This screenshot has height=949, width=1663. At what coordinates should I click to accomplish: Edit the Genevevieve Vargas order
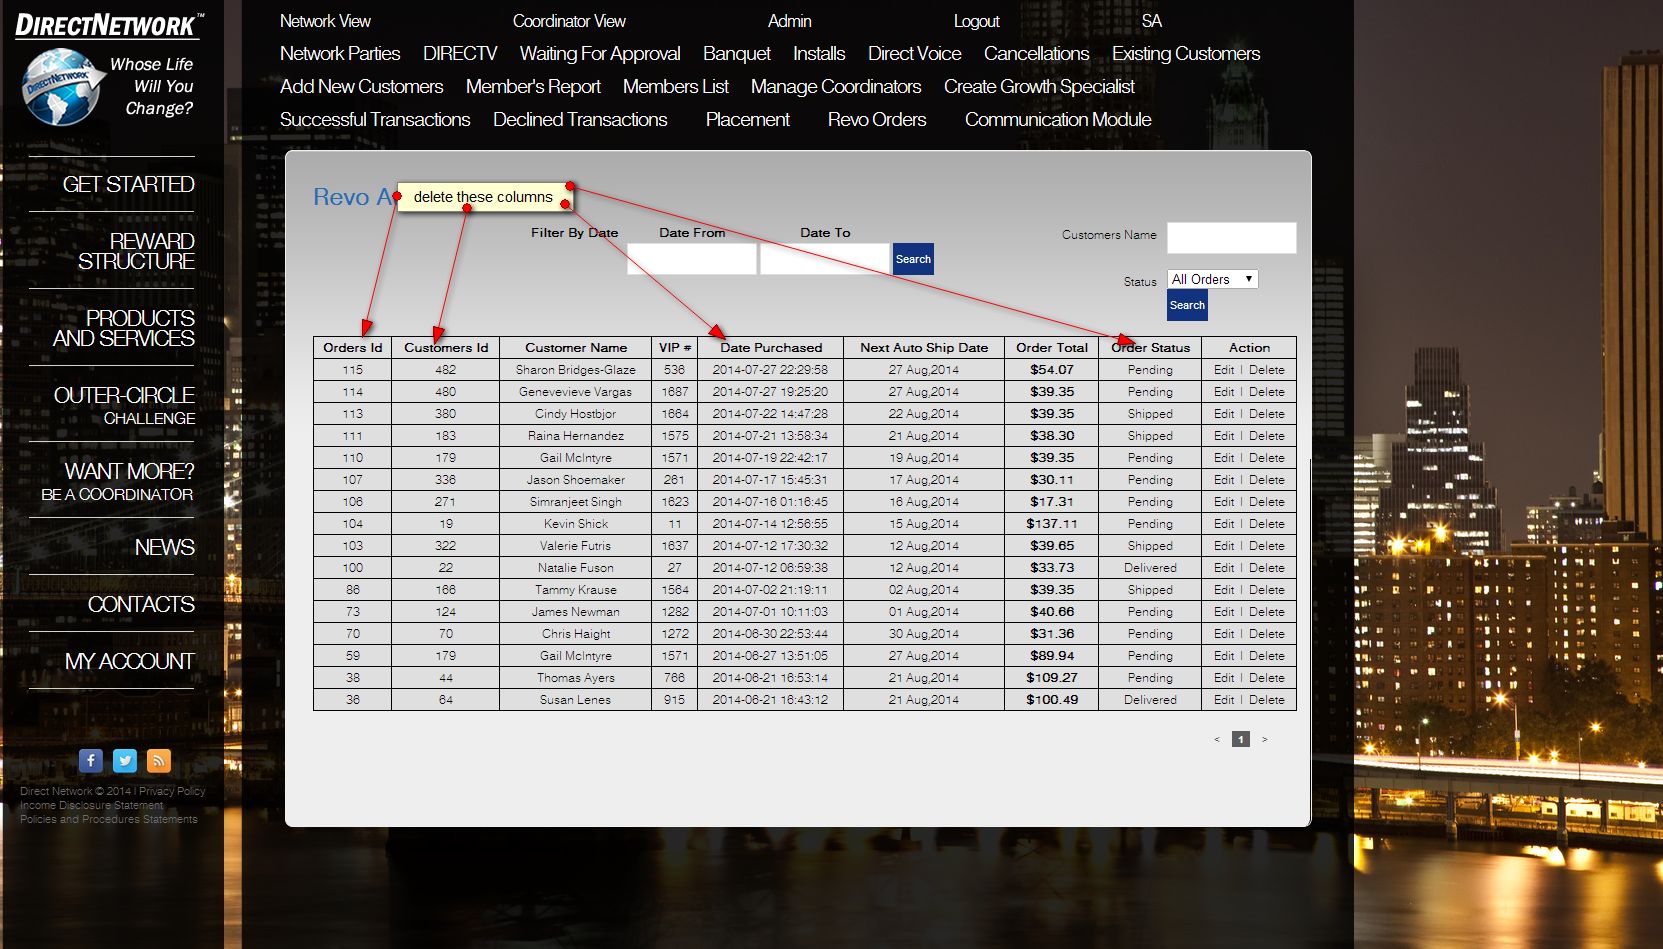[1224, 392]
